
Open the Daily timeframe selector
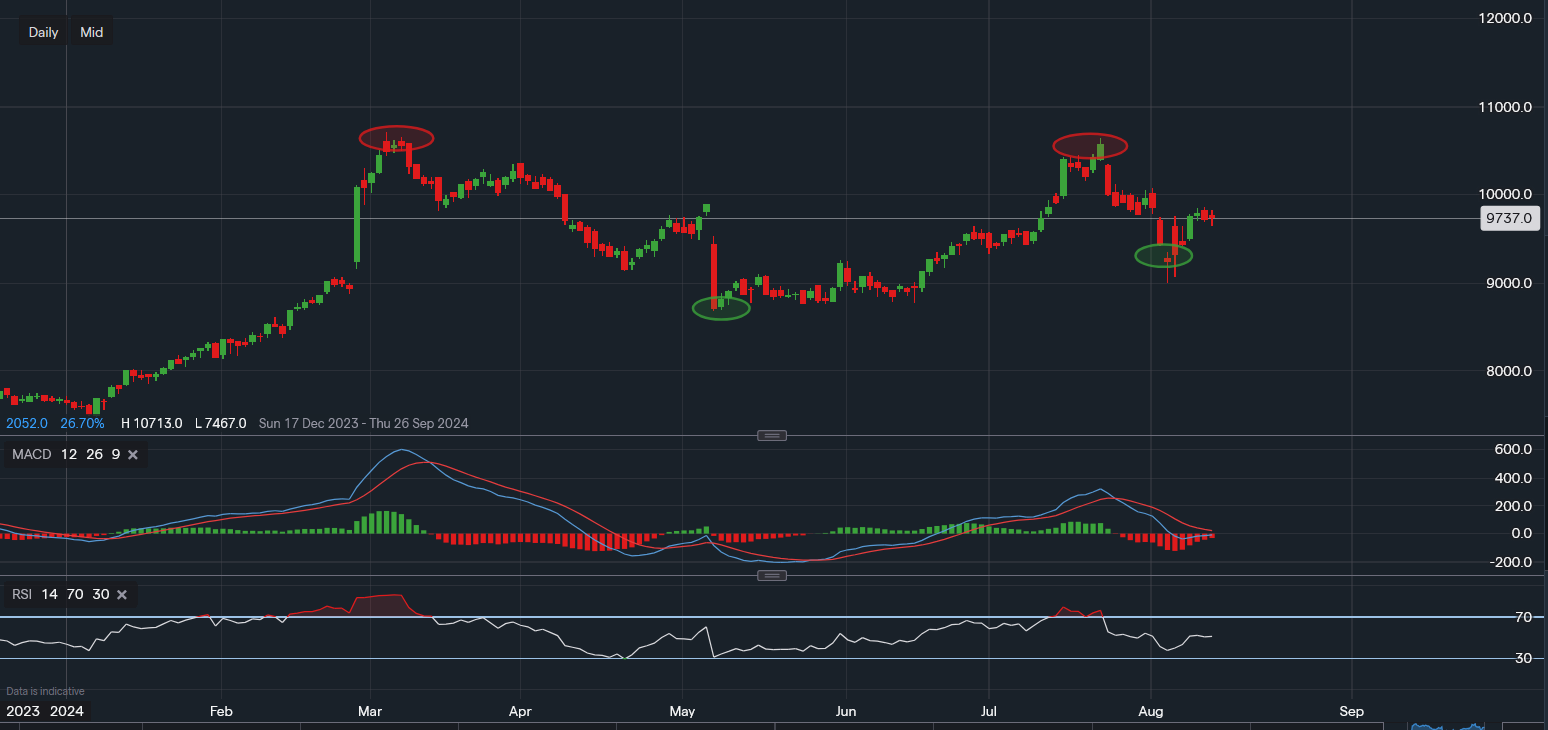coord(43,32)
